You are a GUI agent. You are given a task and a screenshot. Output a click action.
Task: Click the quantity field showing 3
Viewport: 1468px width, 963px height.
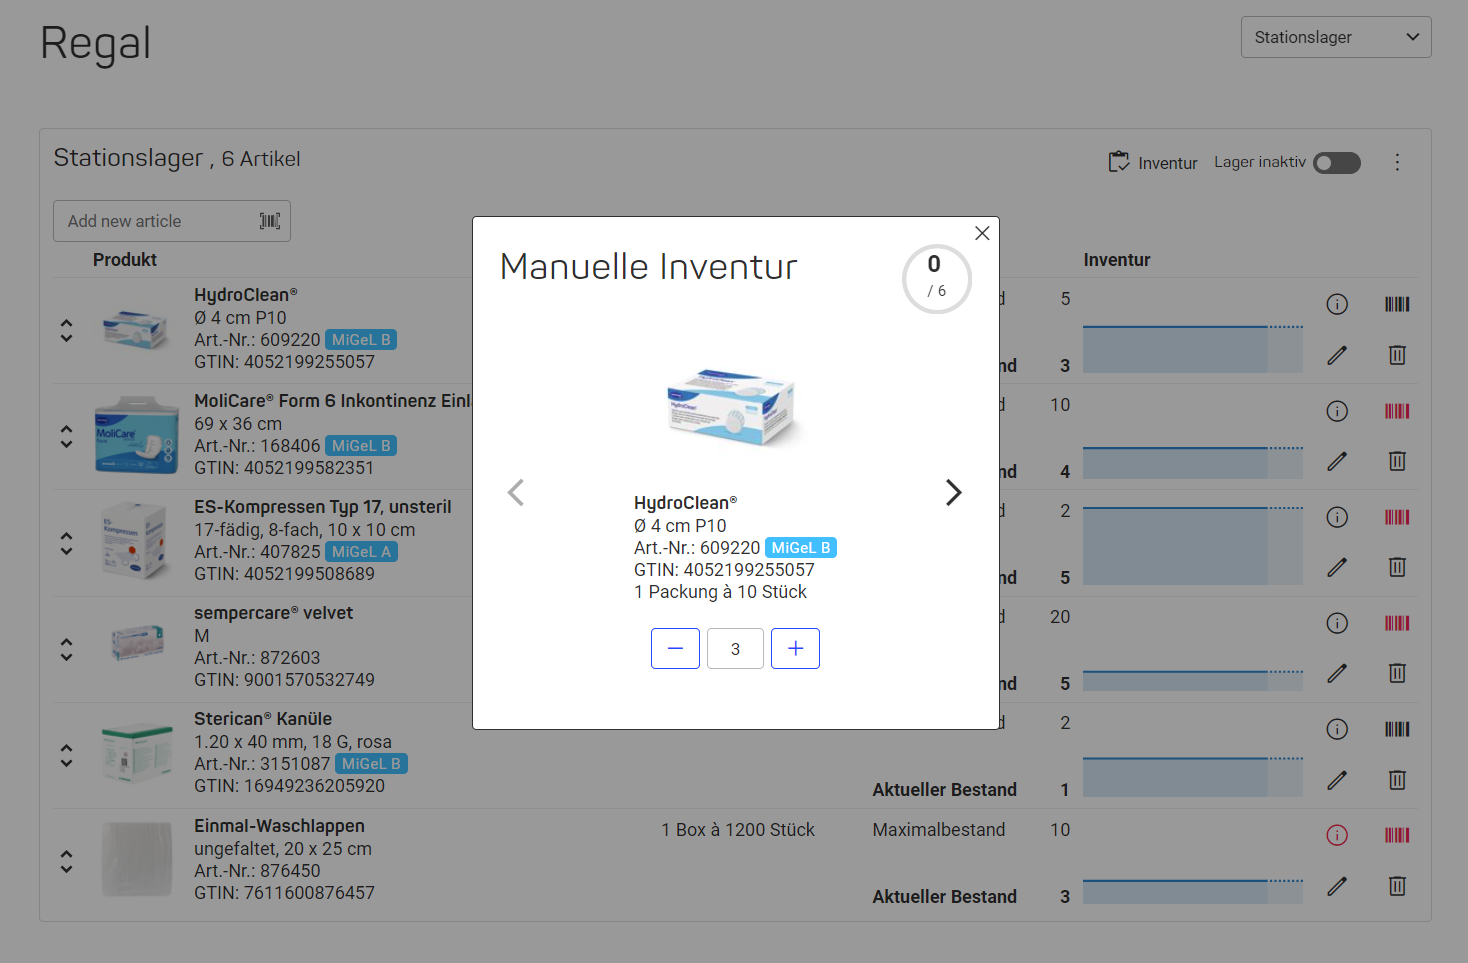pyautogui.click(x=735, y=648)
